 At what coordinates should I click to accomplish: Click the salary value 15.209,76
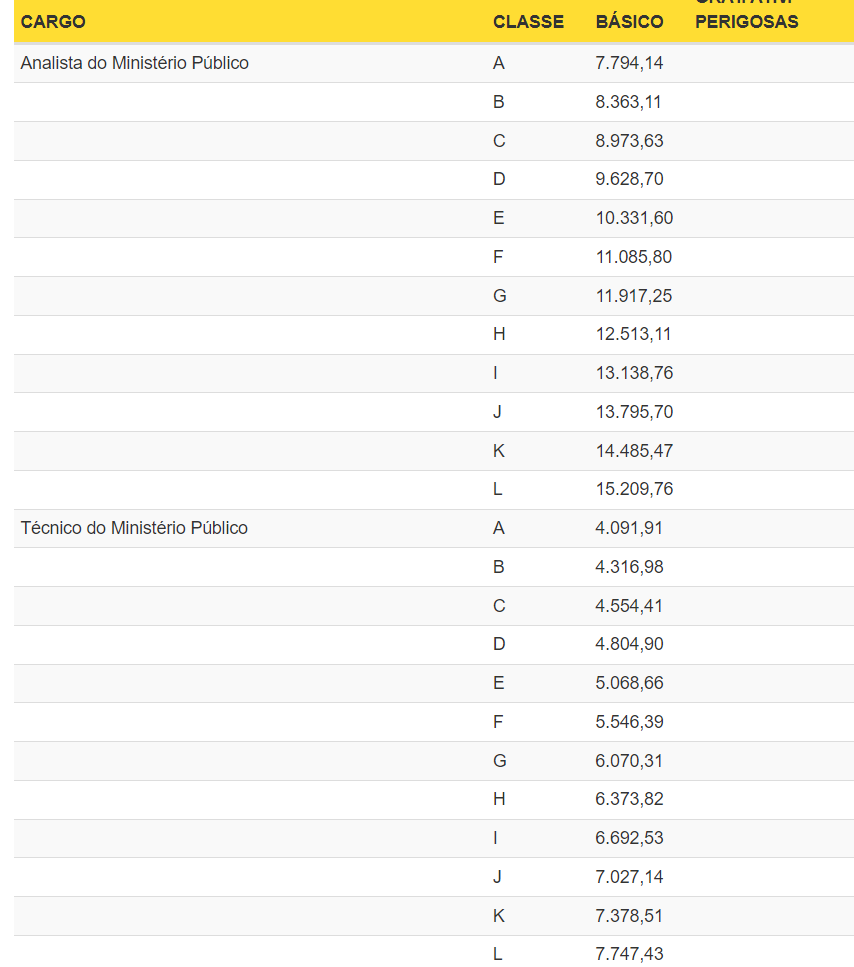[x=634, y=489]
